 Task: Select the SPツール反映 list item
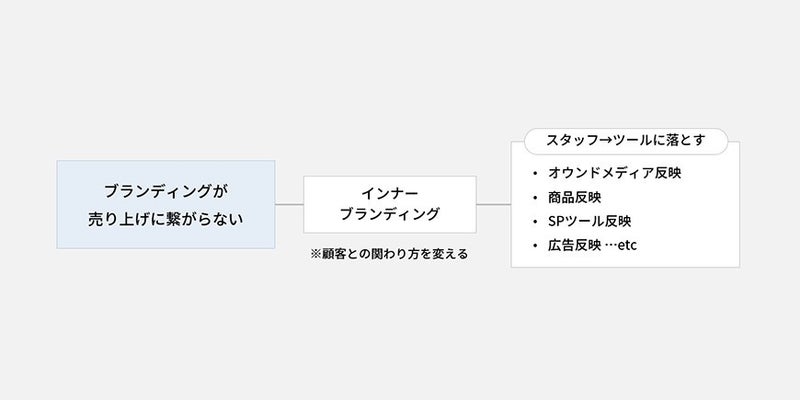coord(589,221)
